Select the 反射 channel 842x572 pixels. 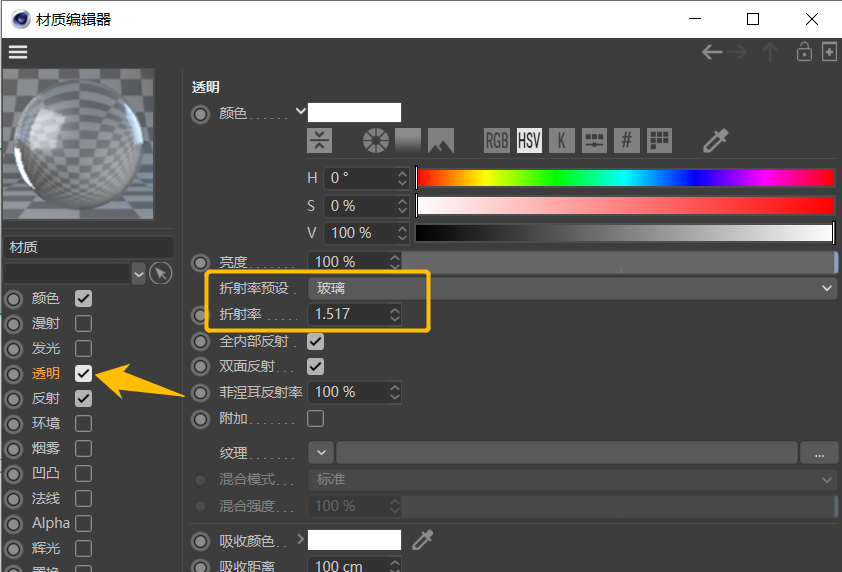[x=46, y=399]
